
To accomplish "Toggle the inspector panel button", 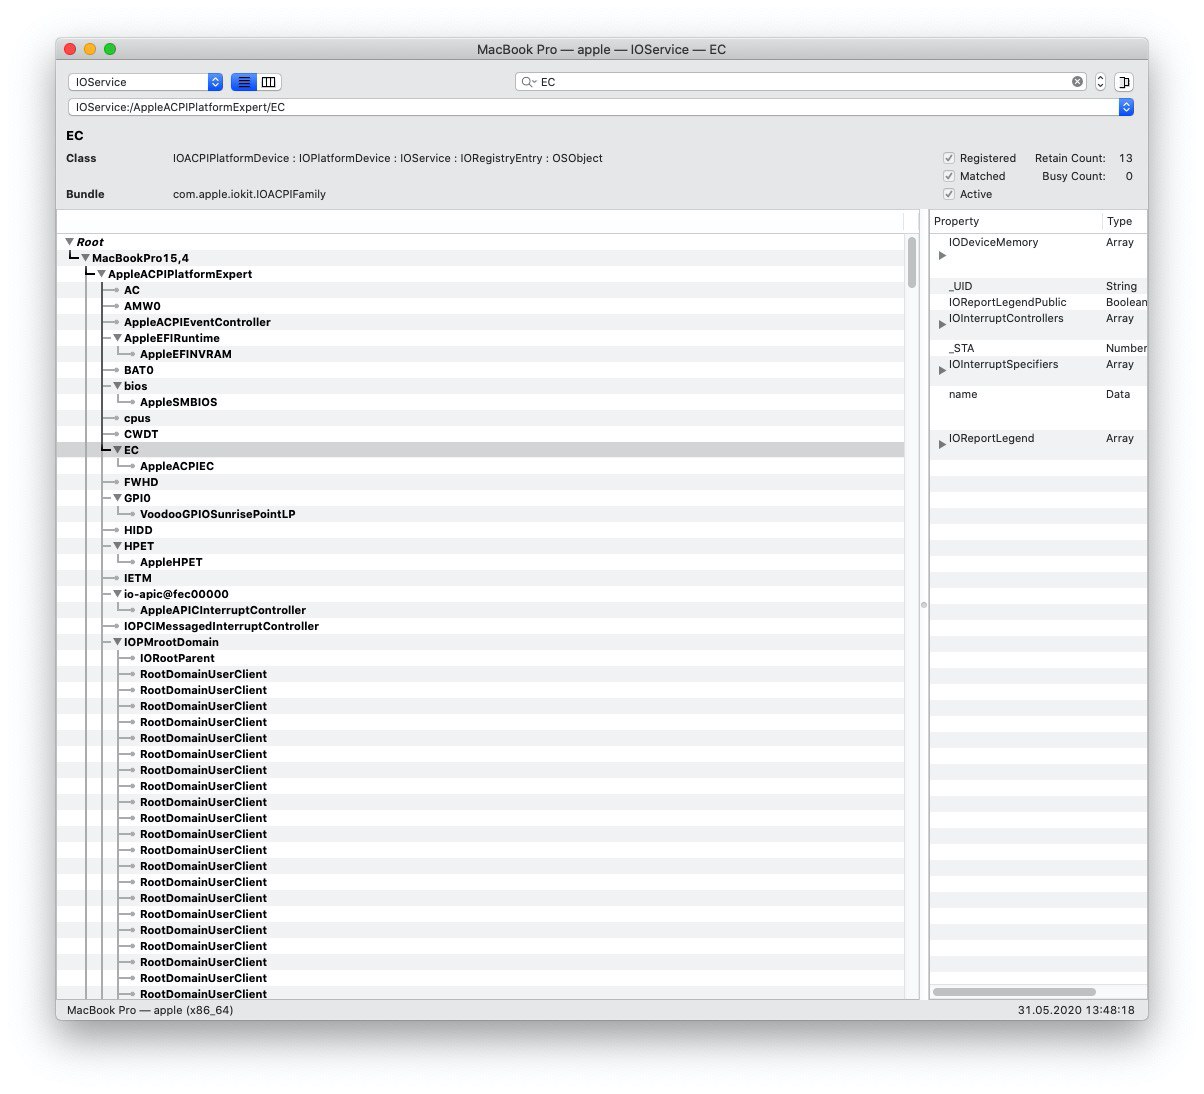I will coord(1124,82).
